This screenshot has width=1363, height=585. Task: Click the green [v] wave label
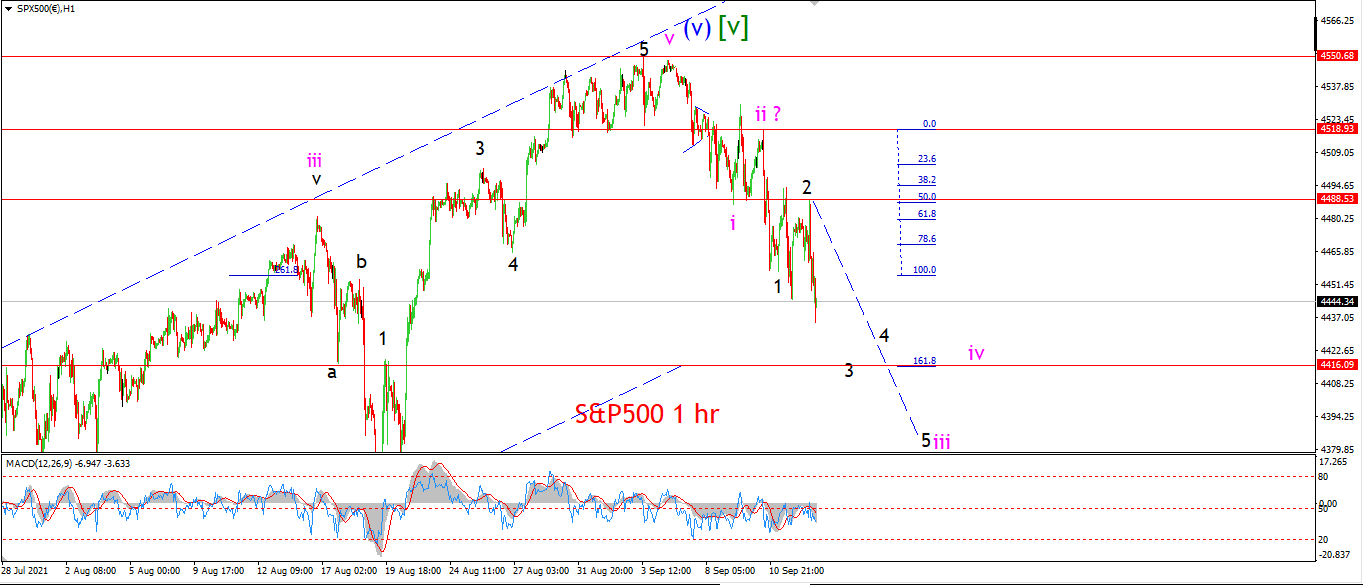click(734, 27)
